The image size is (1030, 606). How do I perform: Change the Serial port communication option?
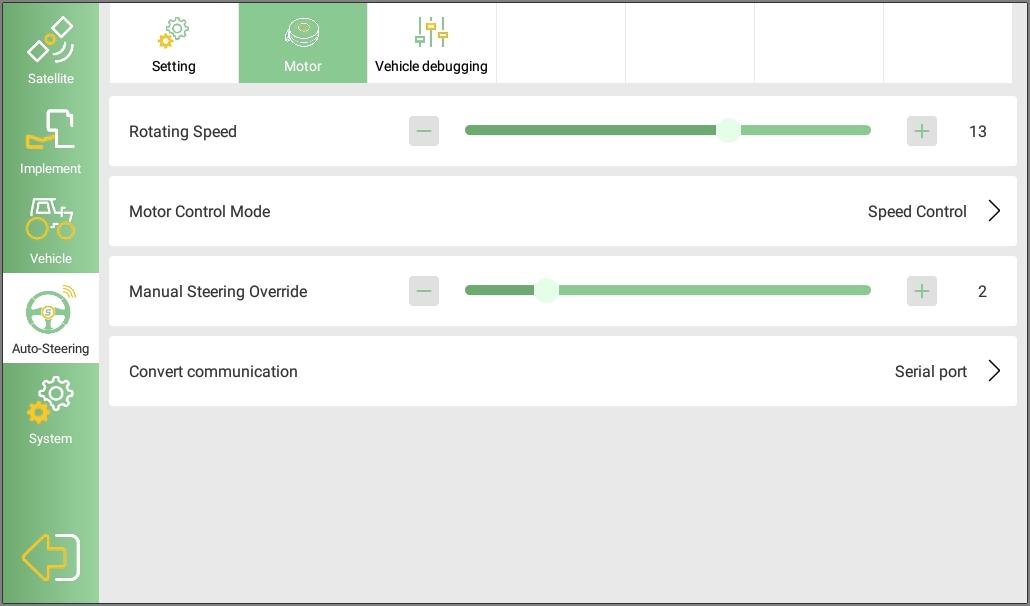[930, 372]
